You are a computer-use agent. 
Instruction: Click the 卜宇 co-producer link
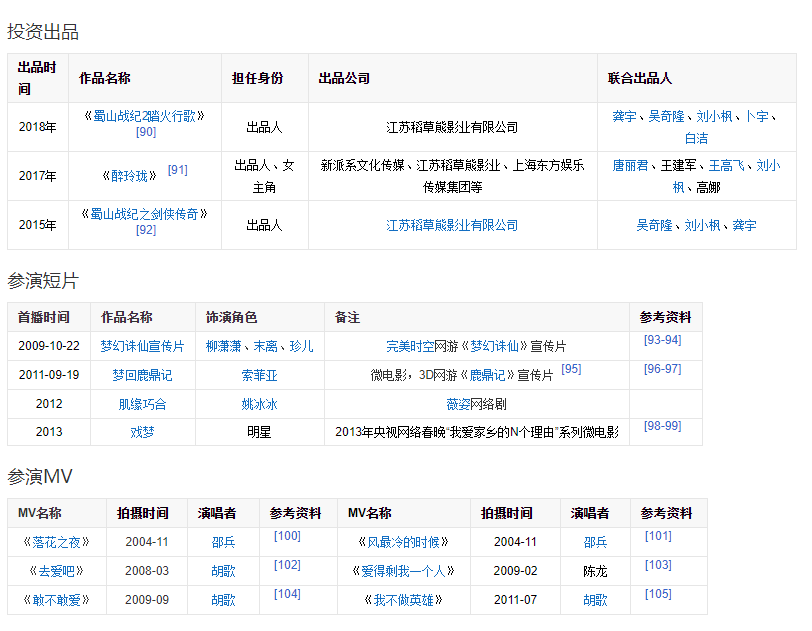coord(756,117)
